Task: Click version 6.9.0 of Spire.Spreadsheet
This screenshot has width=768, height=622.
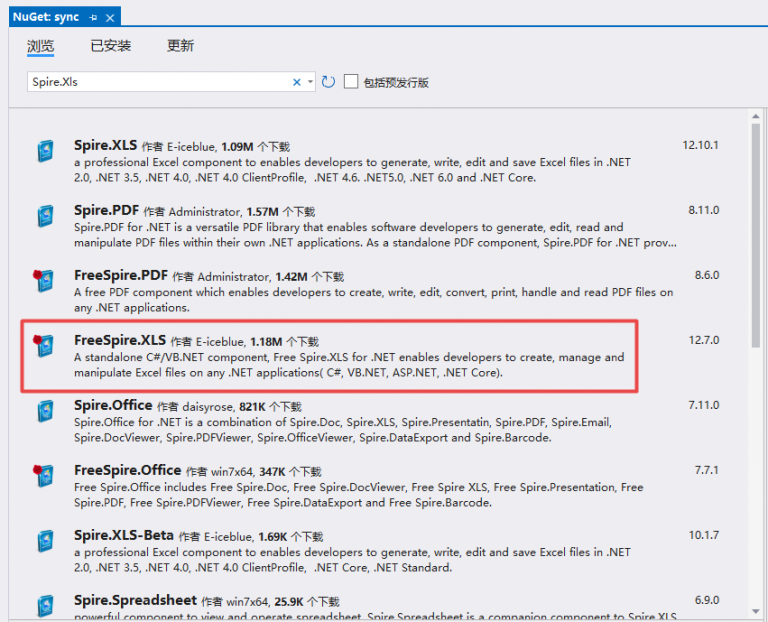Action: pyautogui.click(x=707, y=600)
